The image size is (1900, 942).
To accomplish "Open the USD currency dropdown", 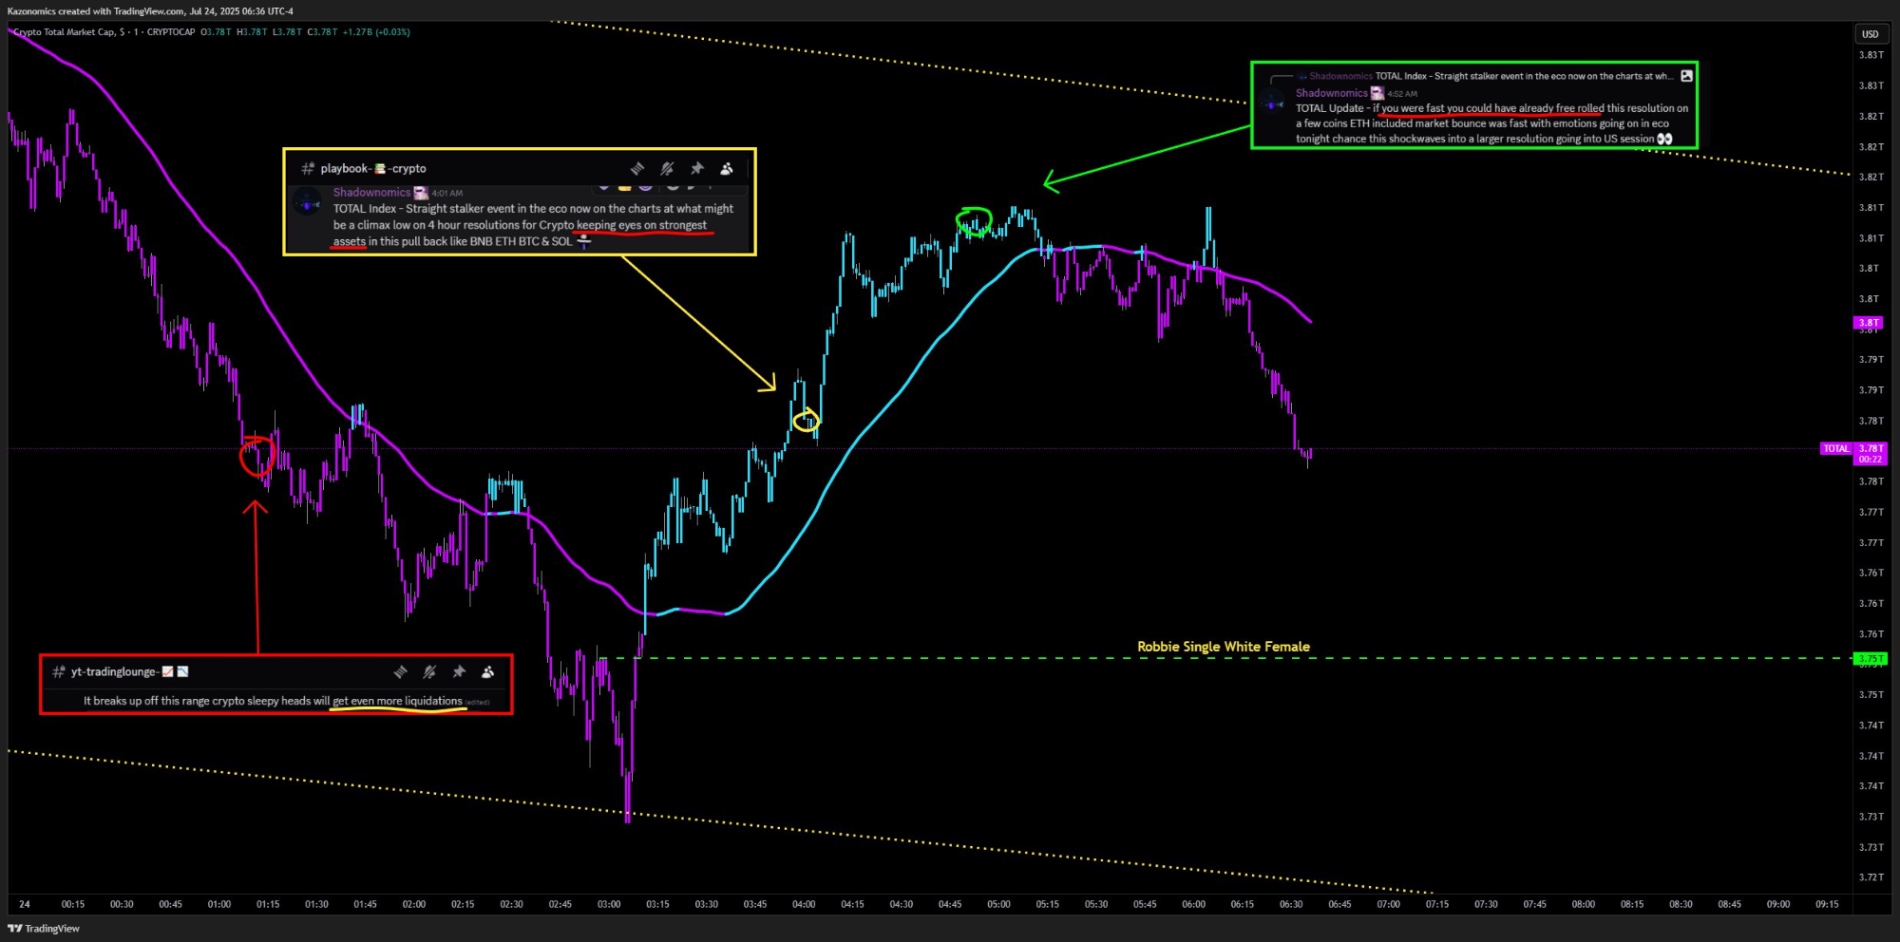I will pyautogui.click(x=1869, y=34).
